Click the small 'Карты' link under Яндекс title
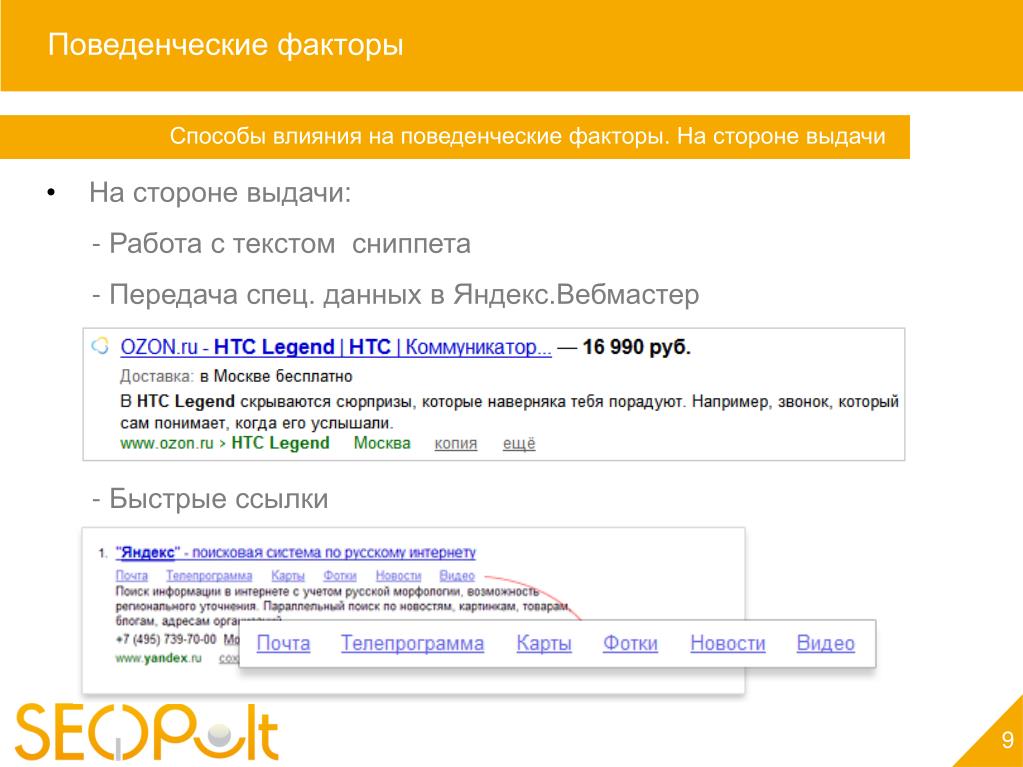Image resolution: width=1023 pixels, height=767 pixels. pos(288,576)
